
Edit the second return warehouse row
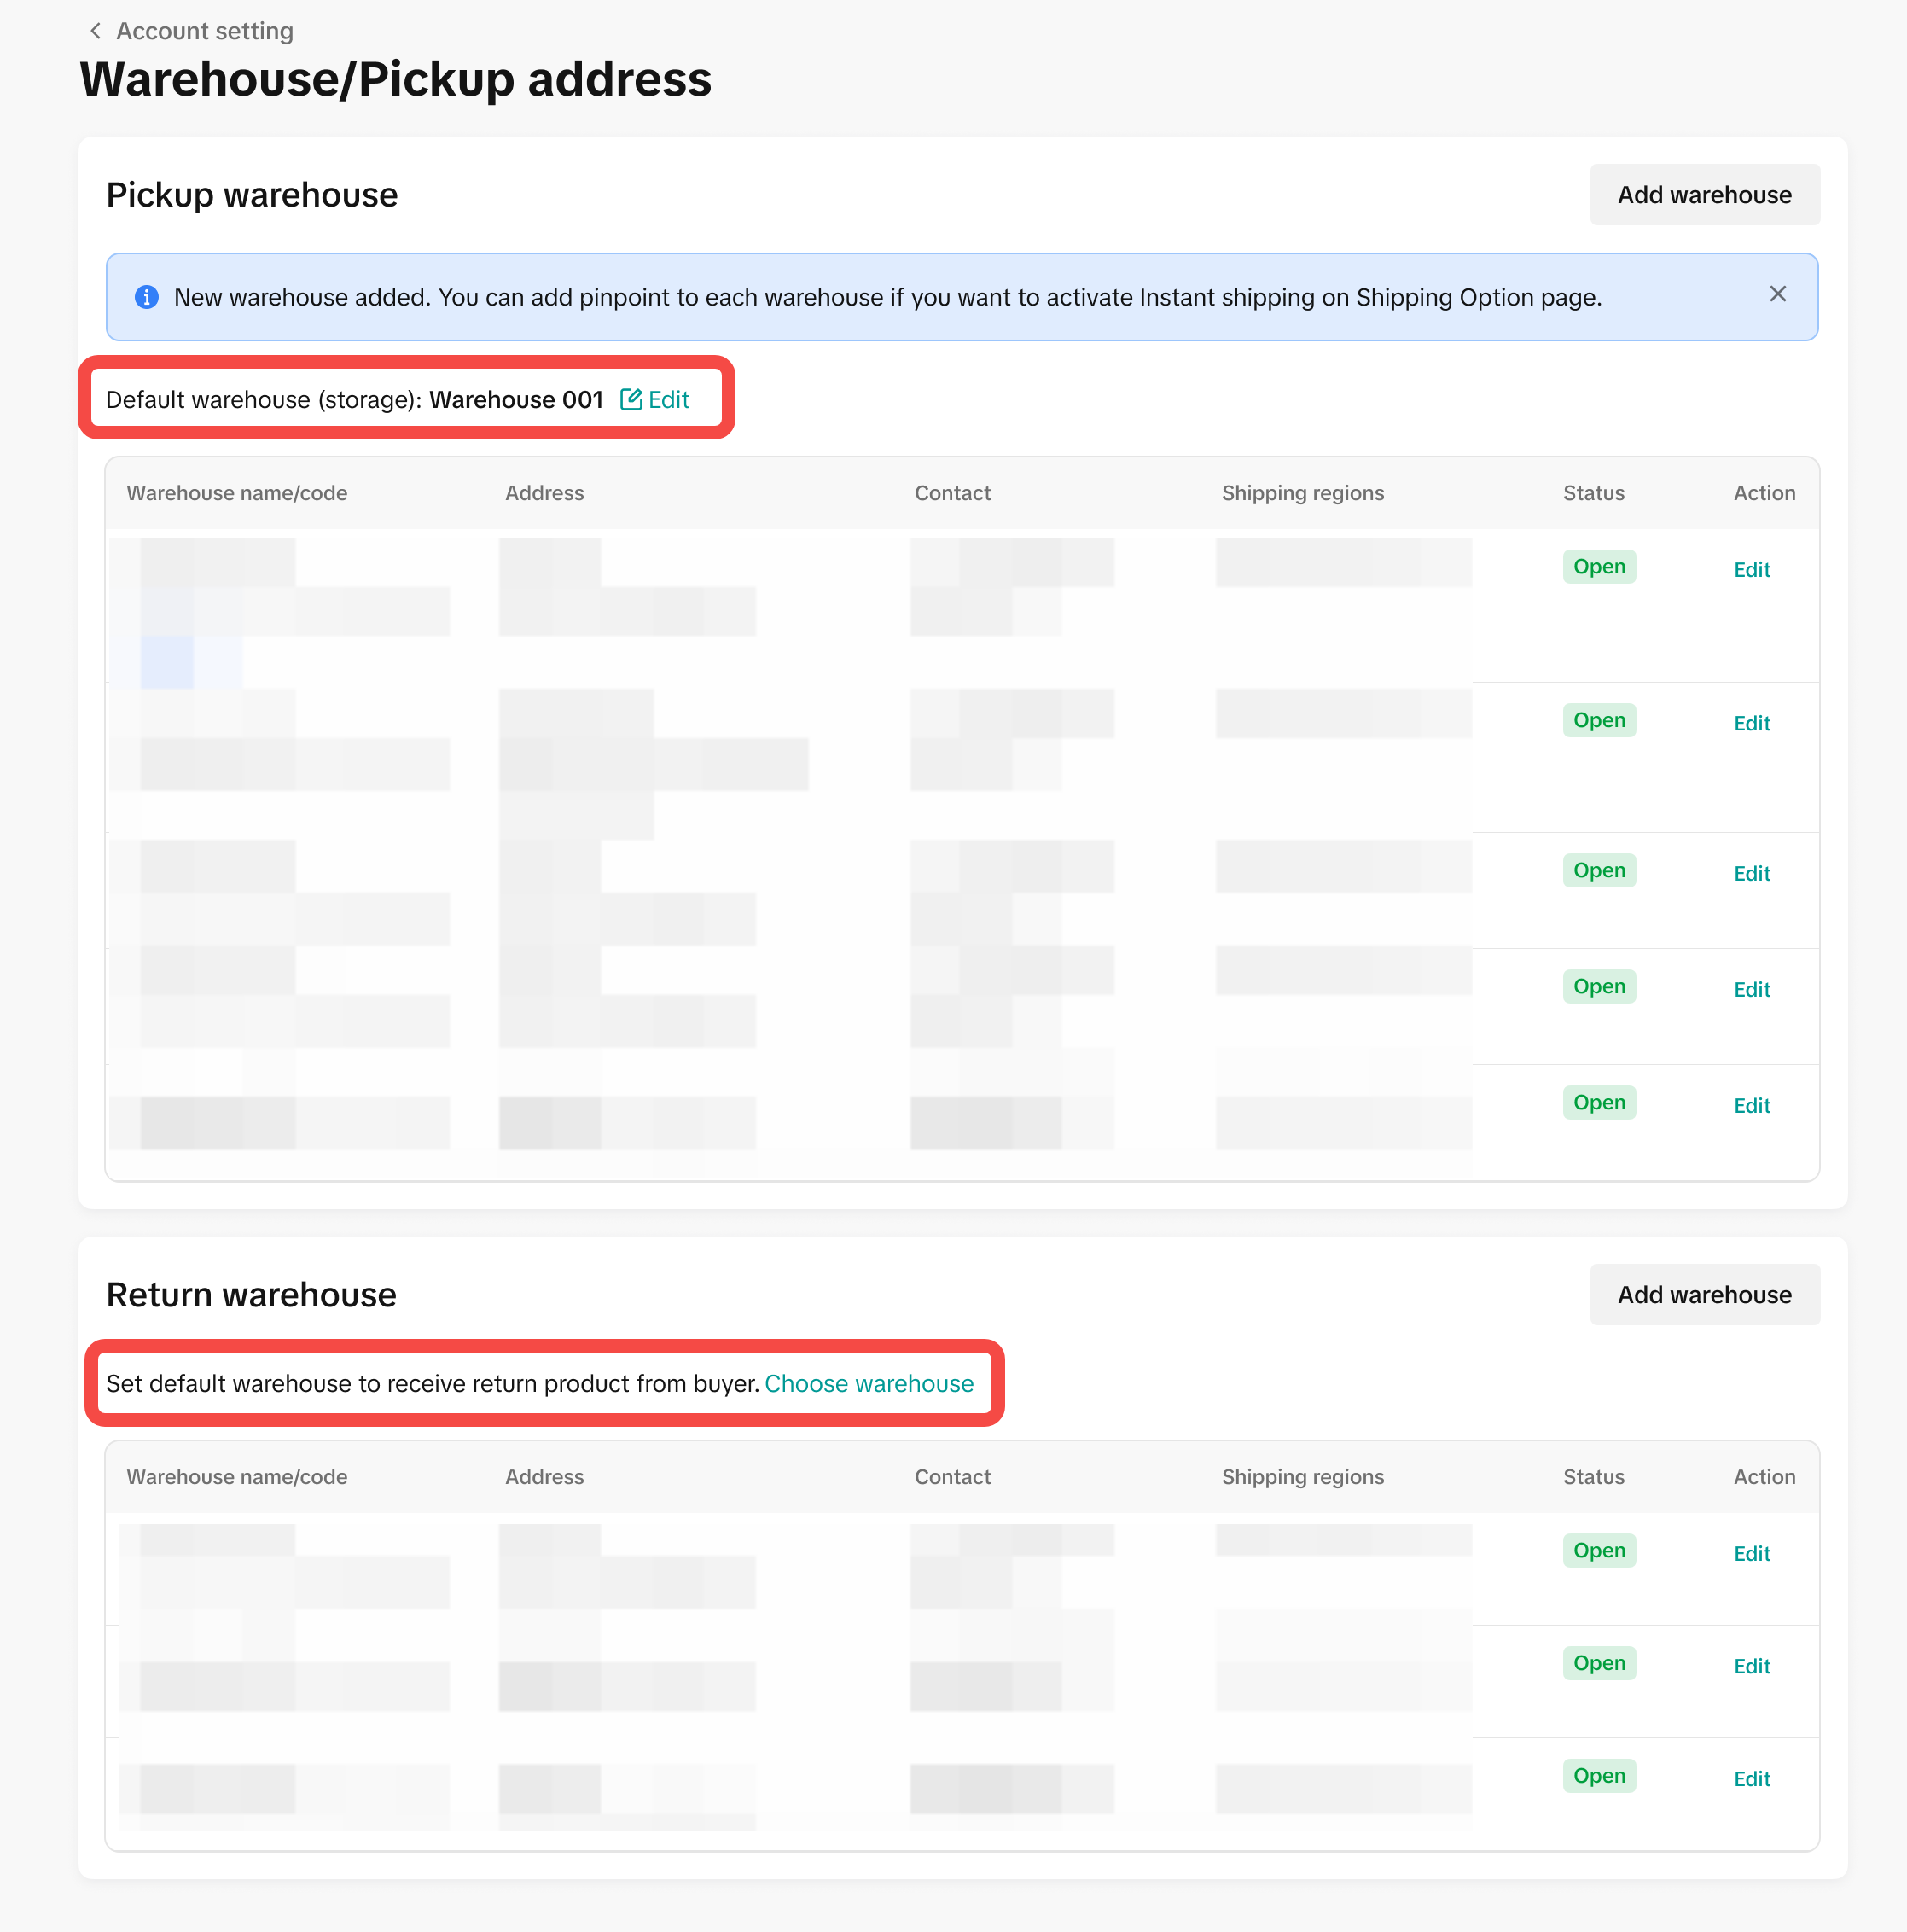coord(1751,1667)
